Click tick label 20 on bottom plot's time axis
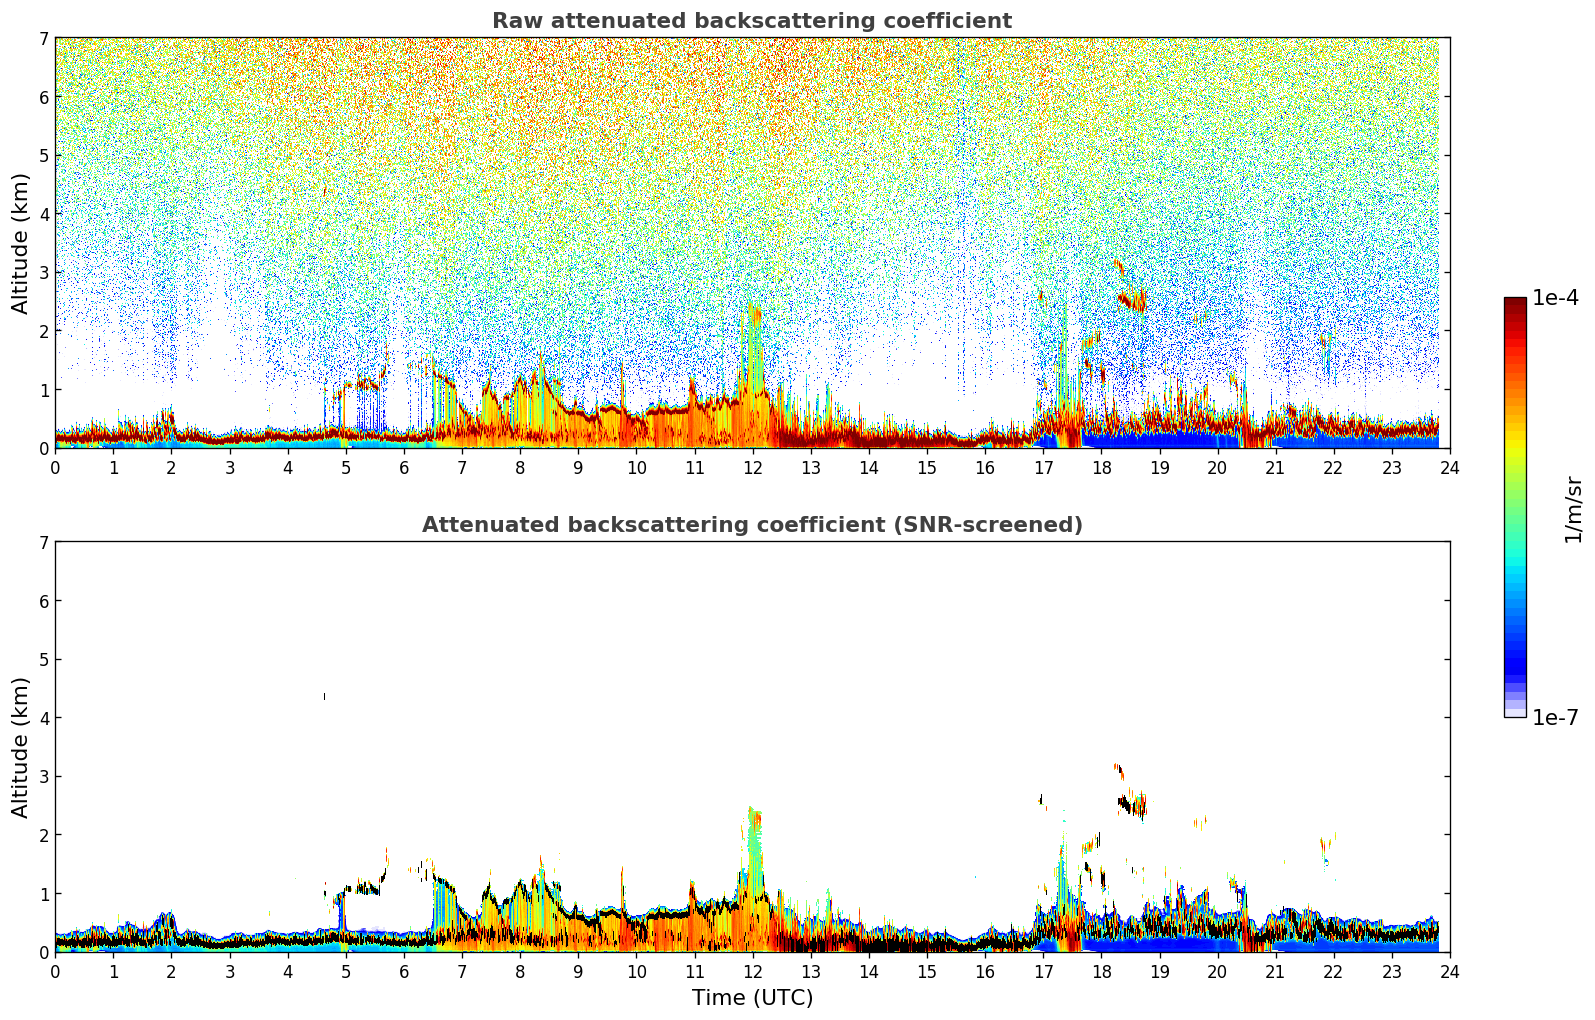Screen dimensions: 1595x1020 click(1218, 971)
